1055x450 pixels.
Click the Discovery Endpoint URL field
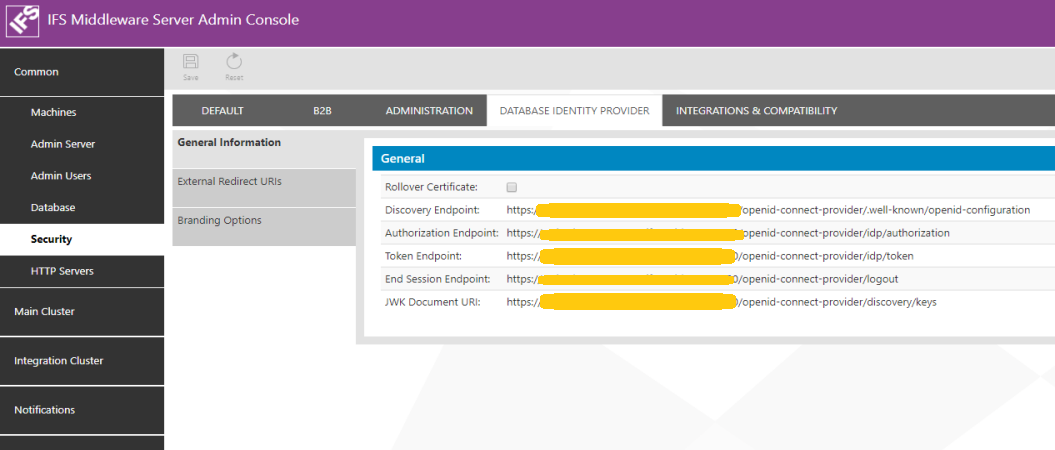pos(768,210)
